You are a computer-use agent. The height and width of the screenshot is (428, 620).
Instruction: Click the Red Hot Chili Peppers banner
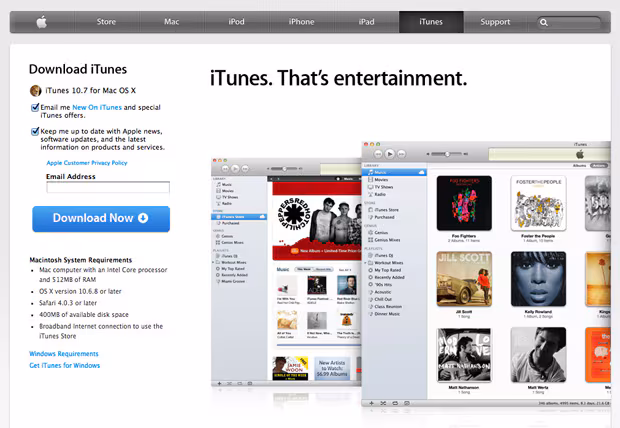[317, 221]
